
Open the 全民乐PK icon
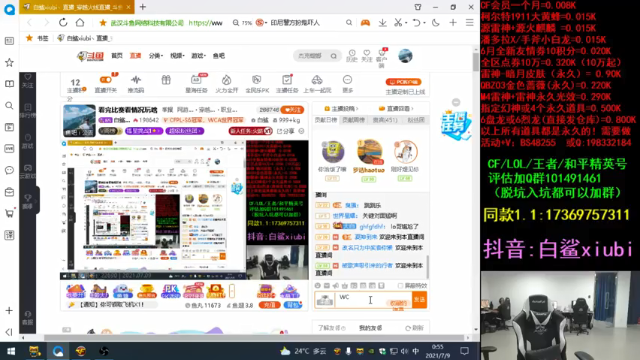(x=257, y=84)
